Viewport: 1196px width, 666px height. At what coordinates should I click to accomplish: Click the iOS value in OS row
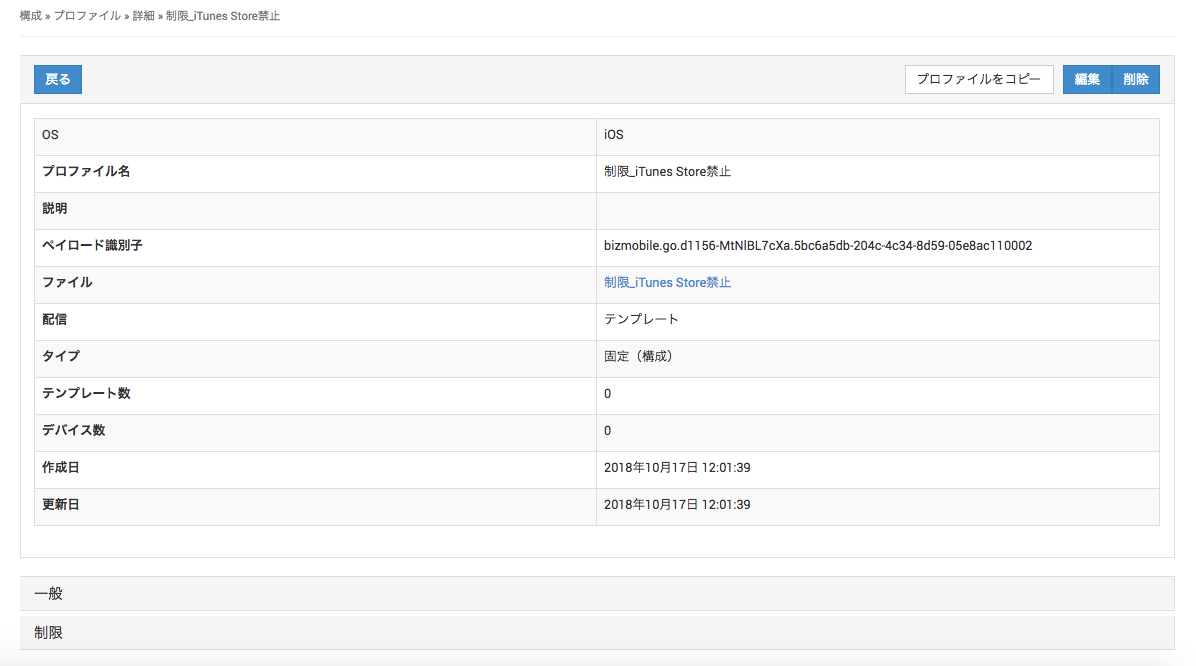[614, 135]
